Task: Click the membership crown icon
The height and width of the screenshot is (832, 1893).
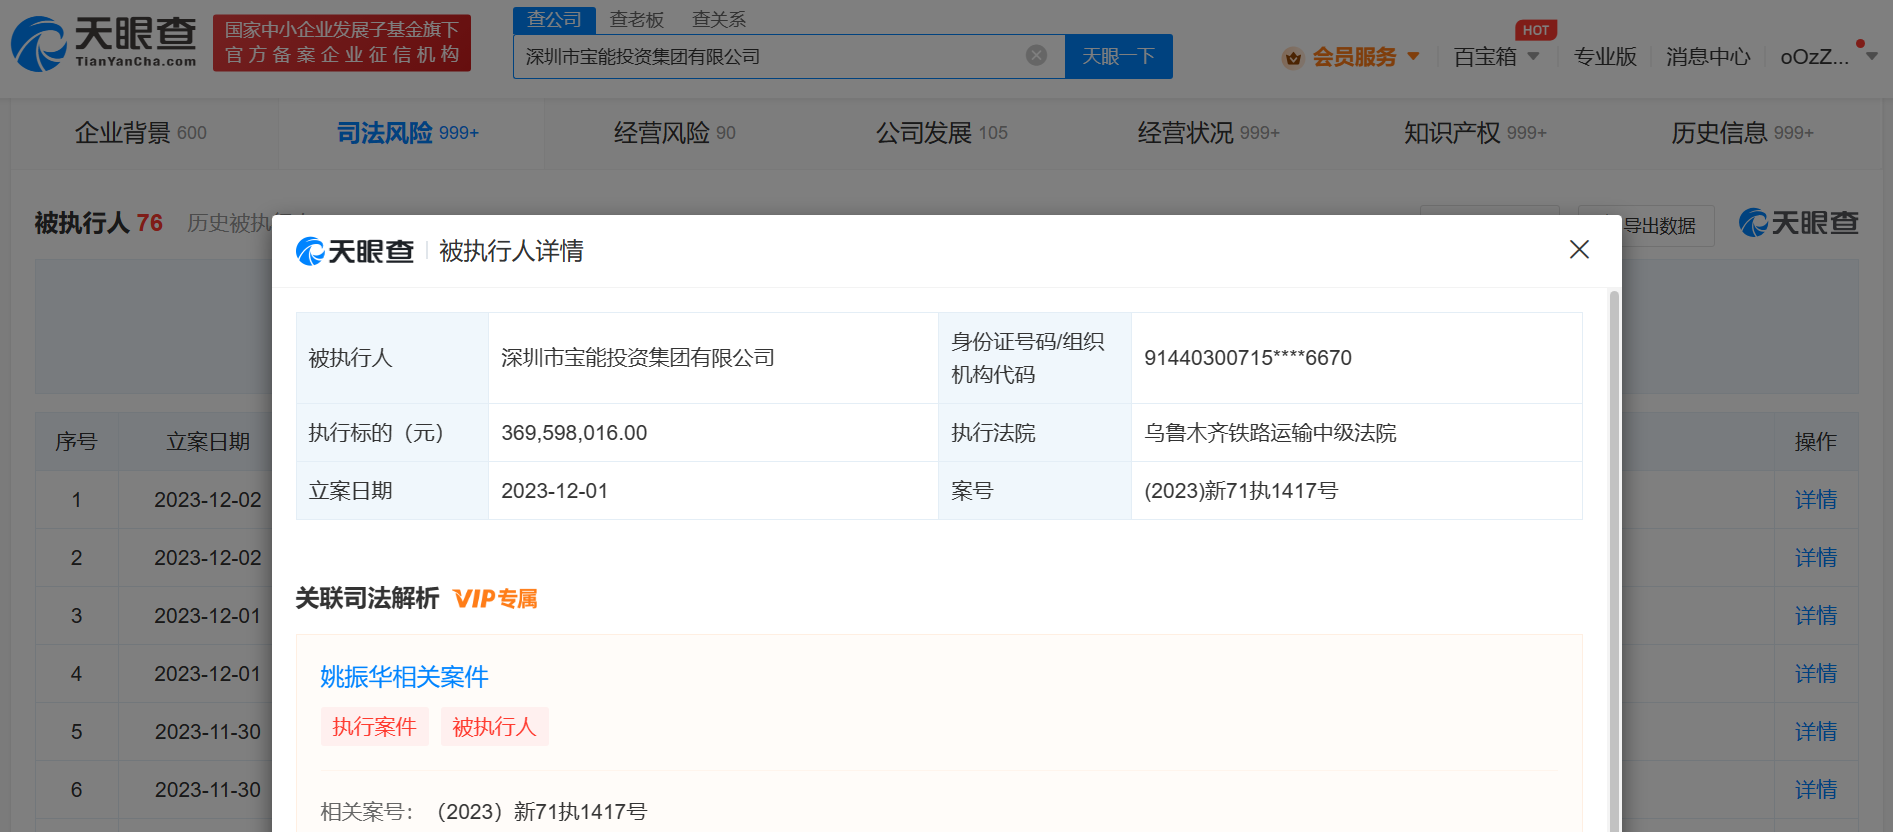Action: [1293, 58]
